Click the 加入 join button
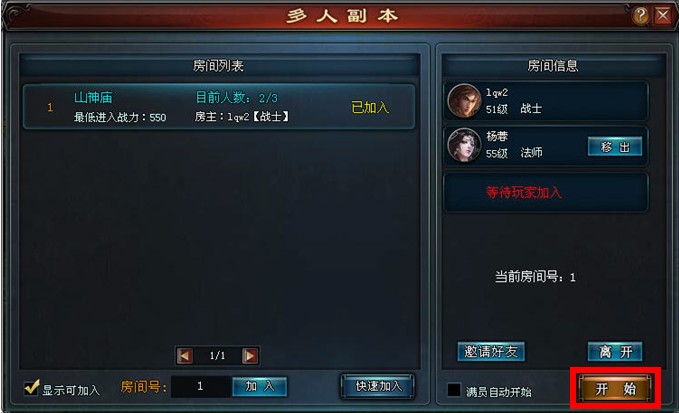Screen dimensions: 679x413 pyautogui.click(x=260, y=386)
